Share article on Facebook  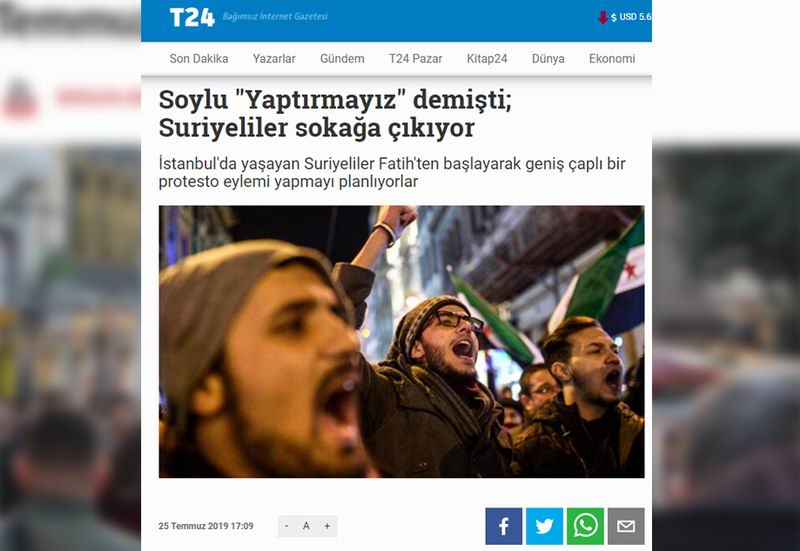[504, 526]
